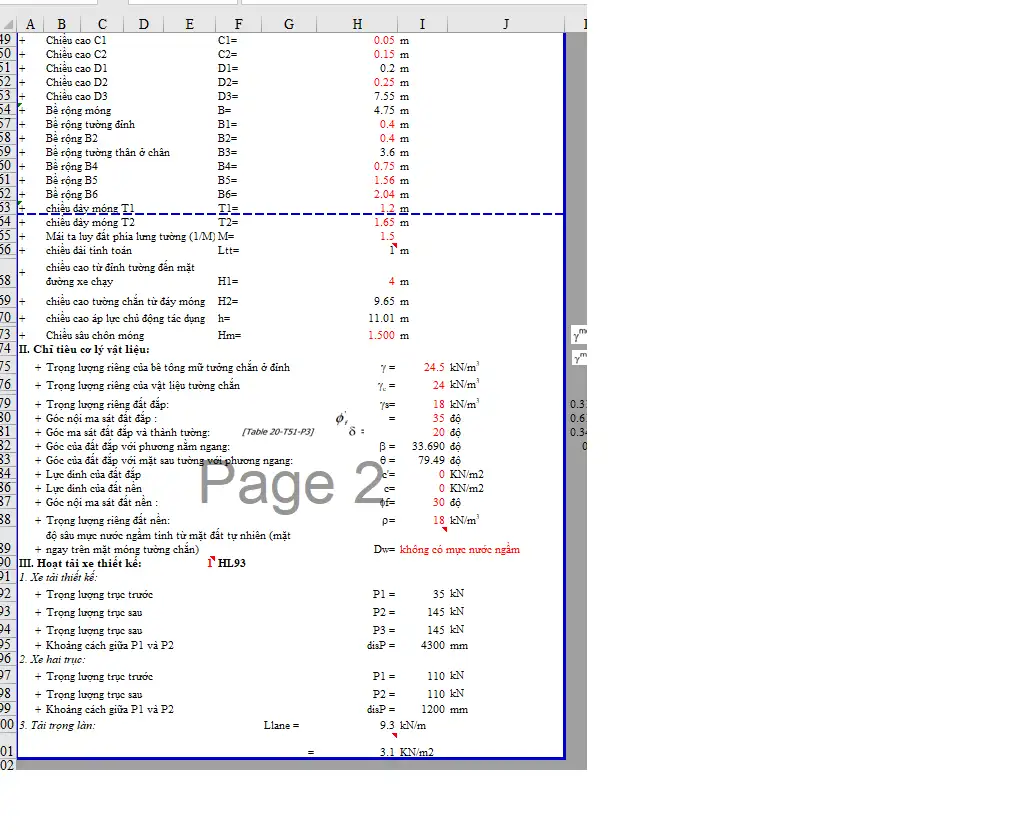Select the 'Chiều cao C1' label cell
This screenshot has width=1036, height=840.
point(76,40)
